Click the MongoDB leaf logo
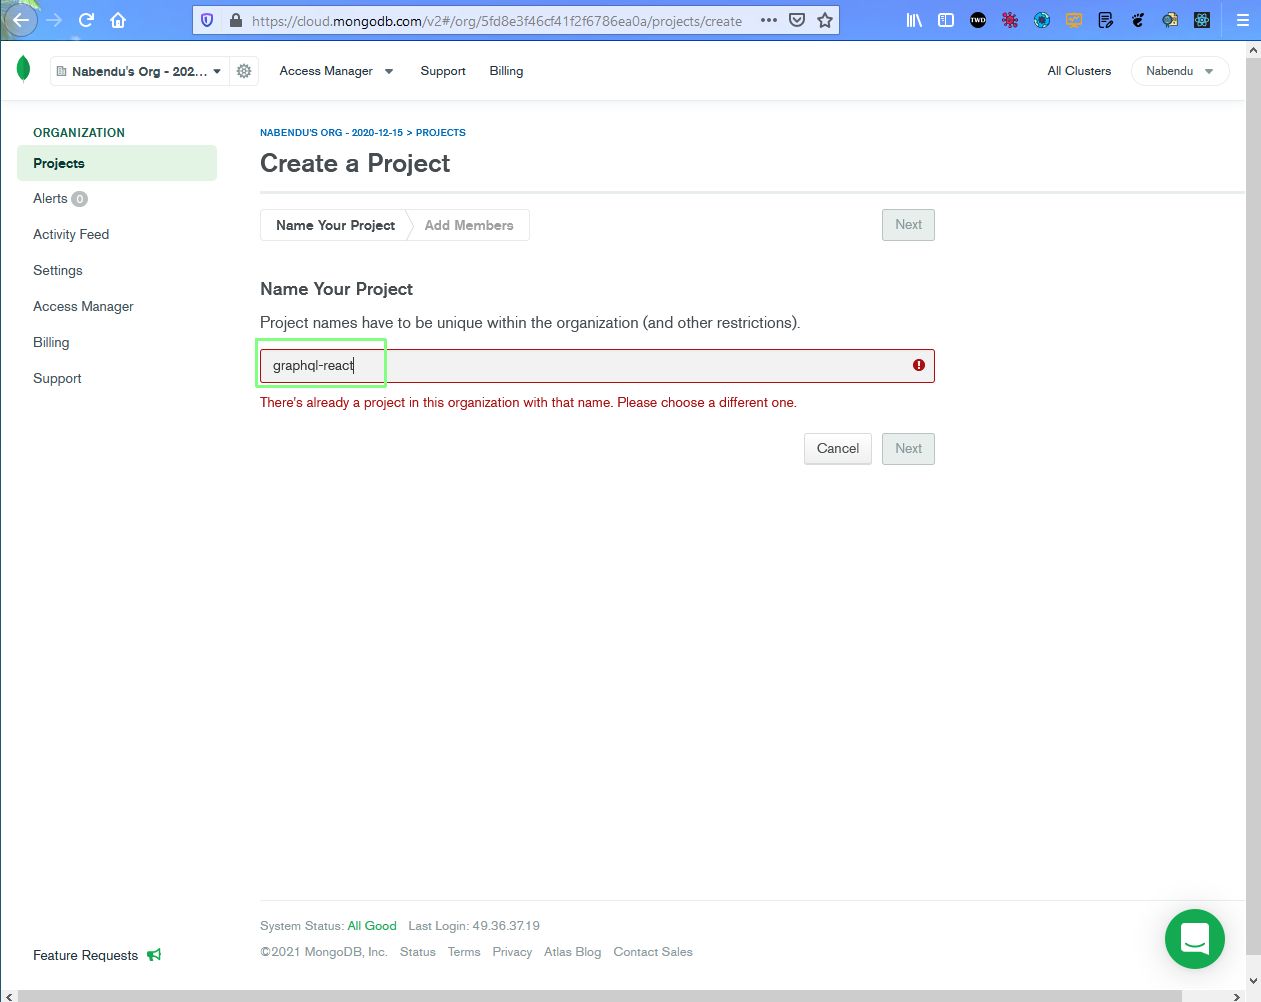Screen dimensions: 1261x1002 (24, 69)
